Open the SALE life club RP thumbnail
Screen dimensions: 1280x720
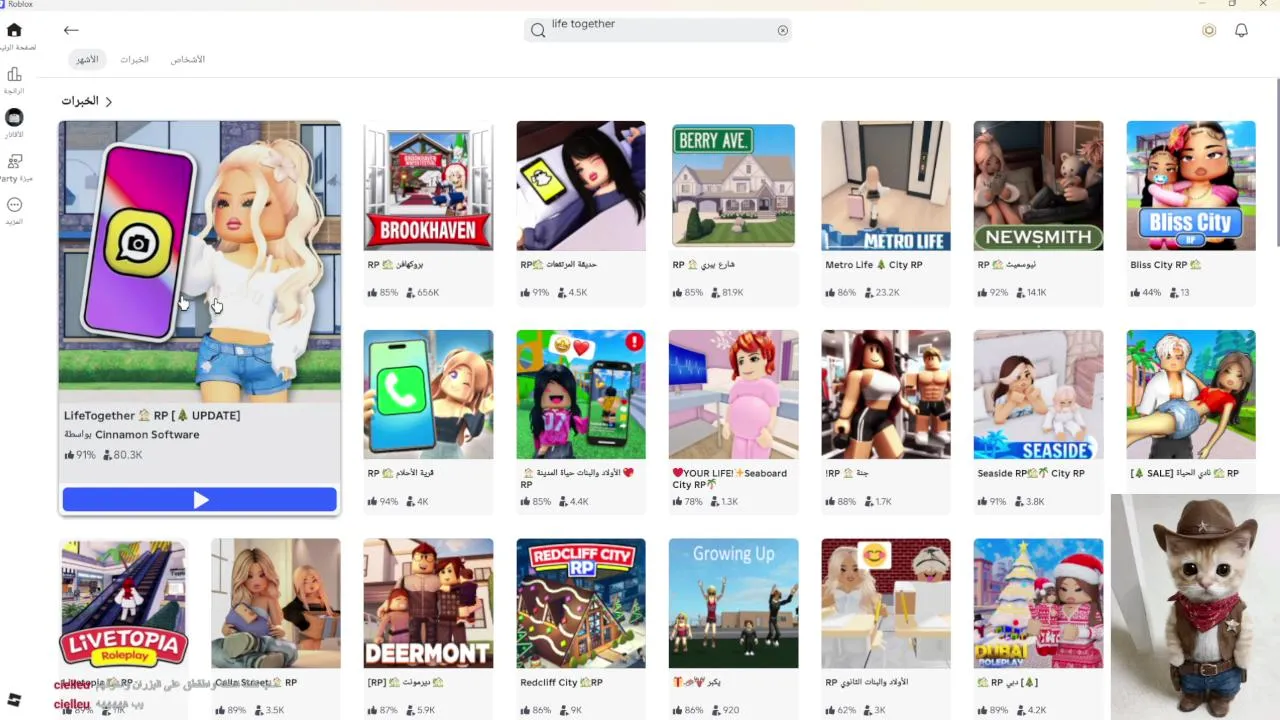tap(1191, 395)
